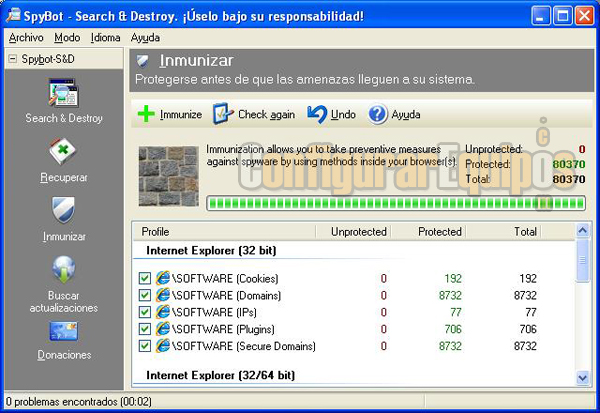Click the Check again button label
The width and height of the screenshot is (600, 413).
(x=266, y=114)
